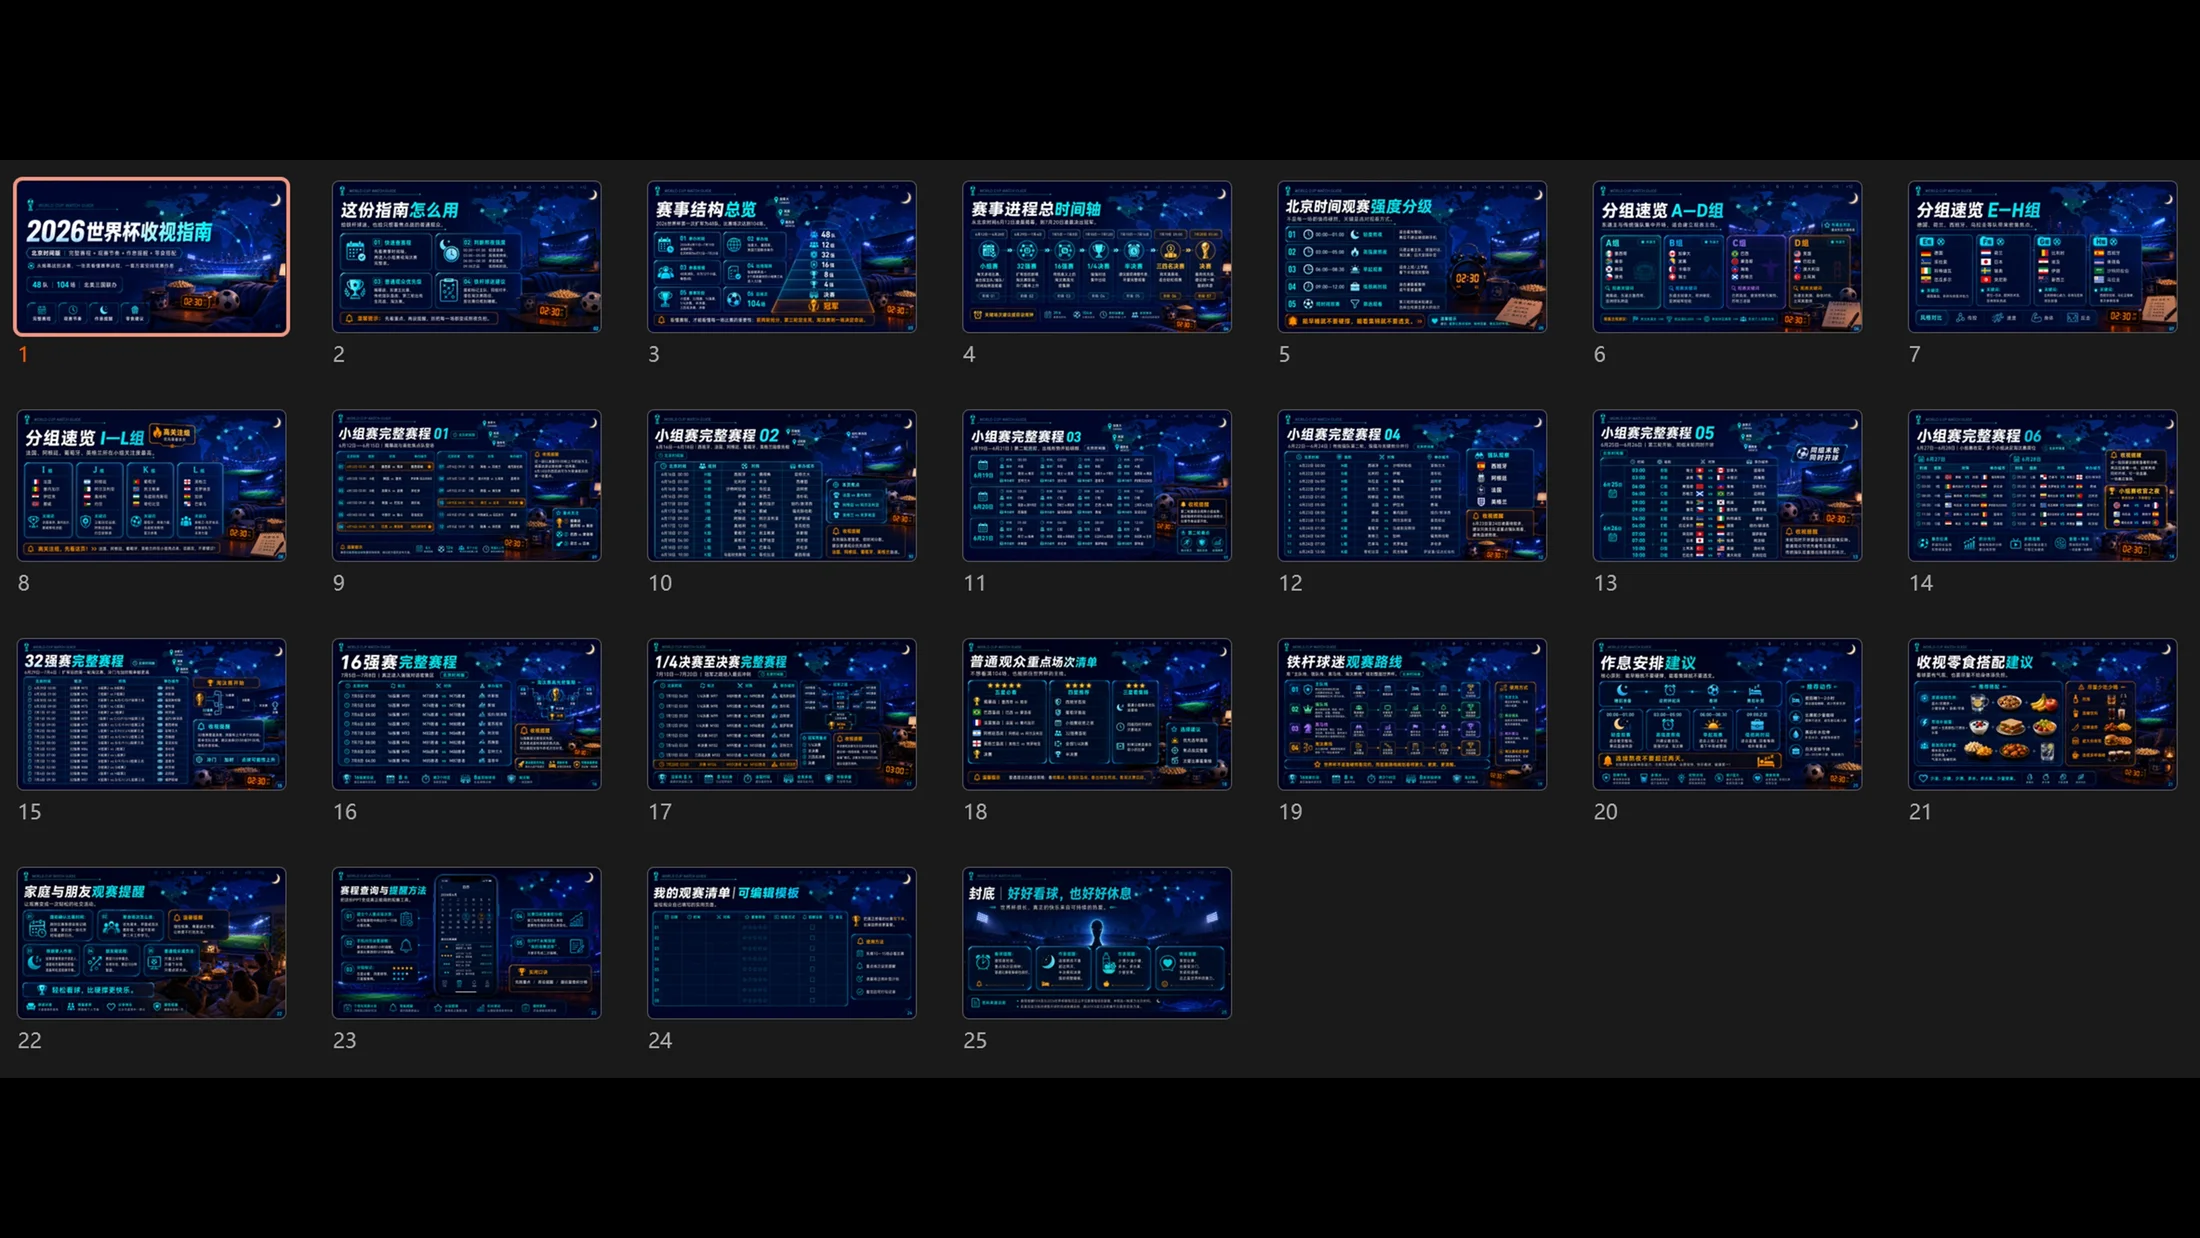The width and height of the screenshot is (2200, 1238).
Task: Pick final slide 25 封底
Action: [x=1097, y=943]
